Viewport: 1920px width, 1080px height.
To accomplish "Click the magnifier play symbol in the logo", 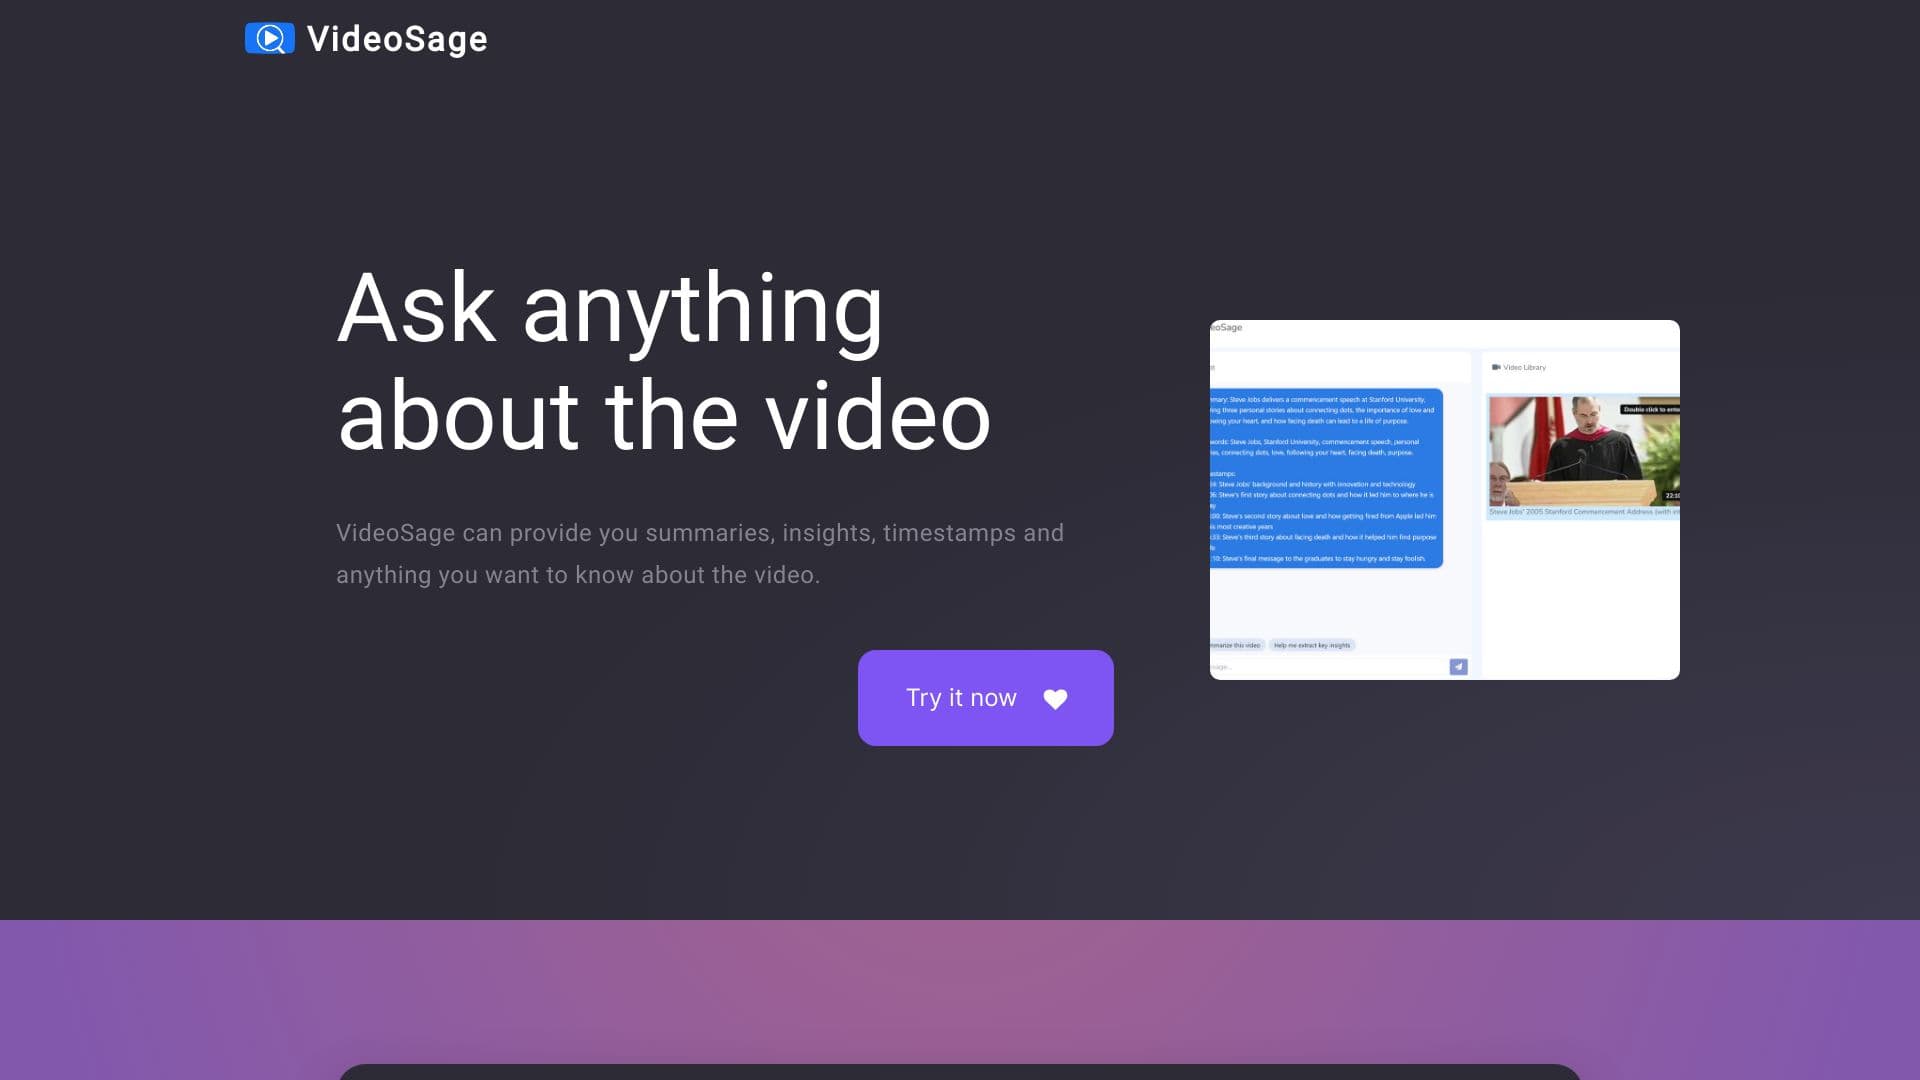I will [x=268, y=38].
